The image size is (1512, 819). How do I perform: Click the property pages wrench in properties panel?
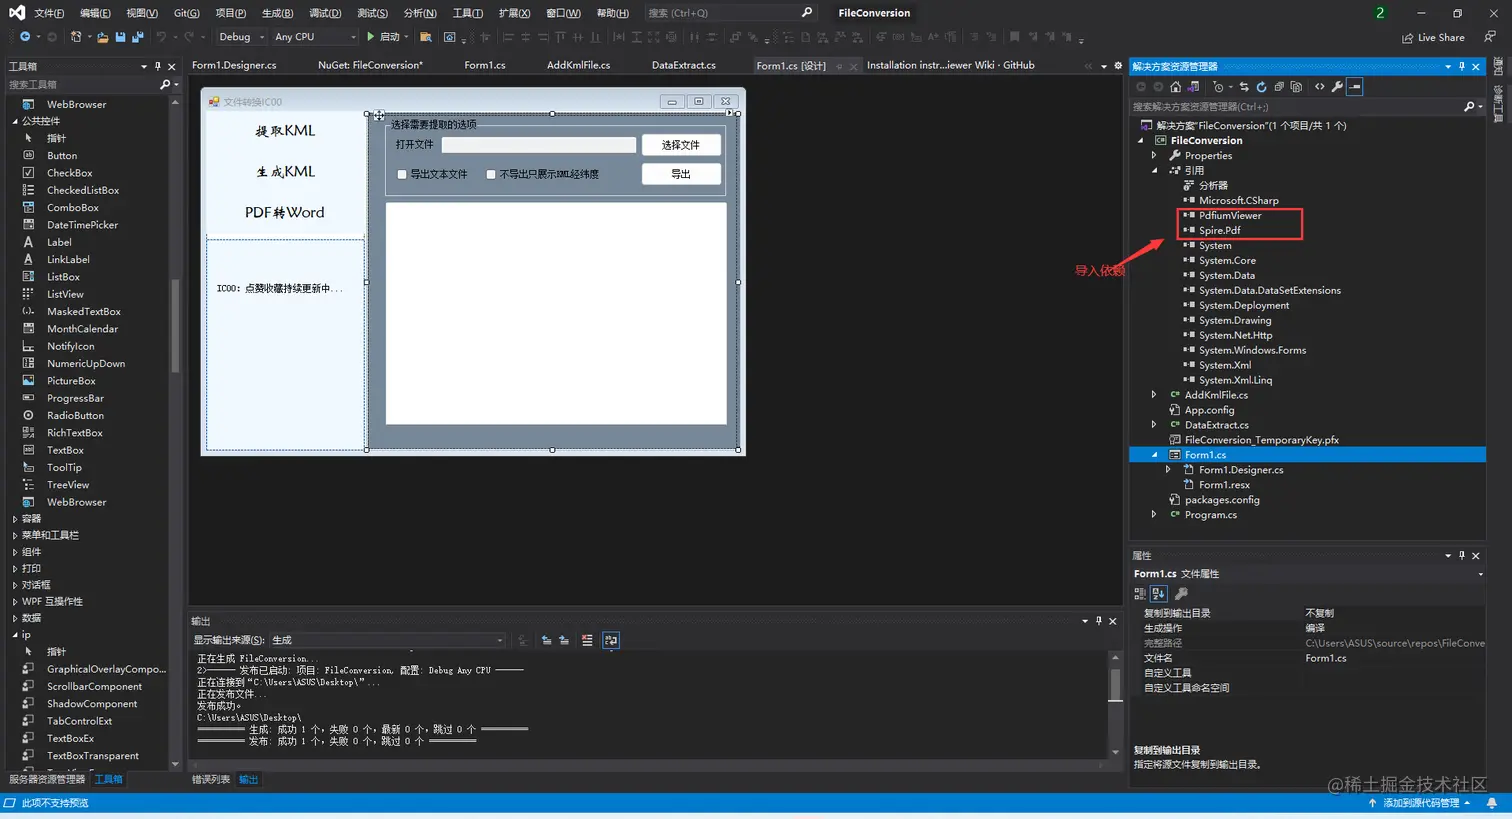pos(1181,593)
